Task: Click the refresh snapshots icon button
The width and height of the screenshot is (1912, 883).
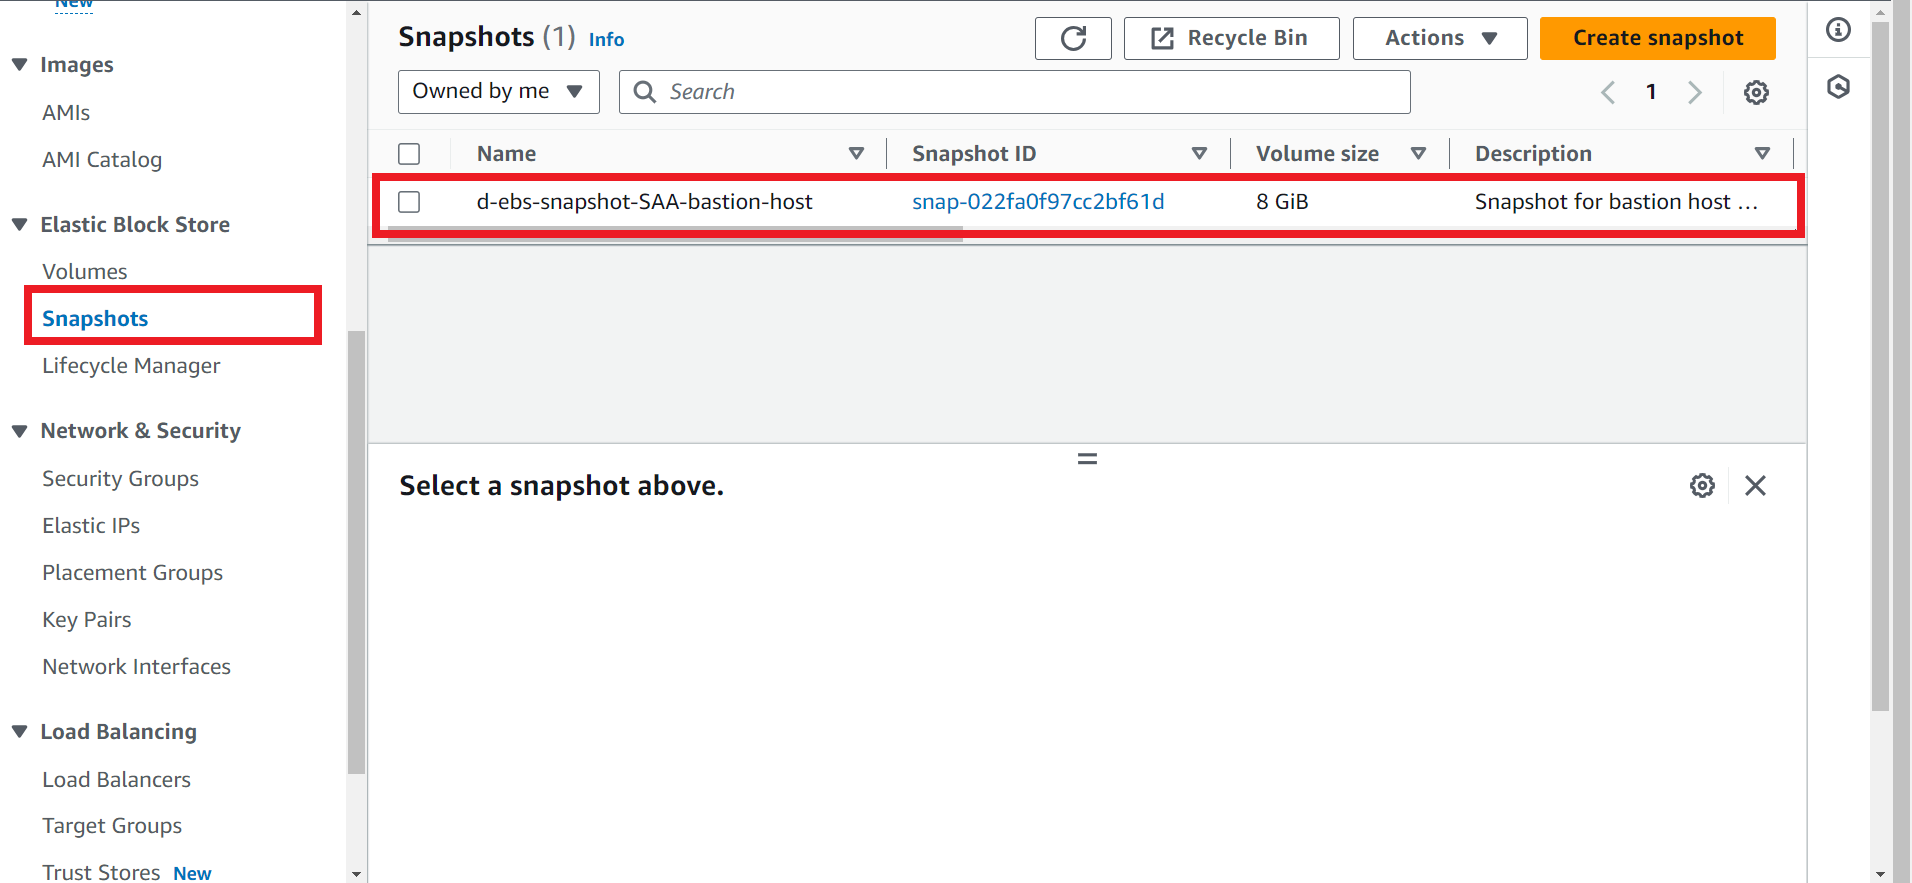Action: tap(1072, 39)
